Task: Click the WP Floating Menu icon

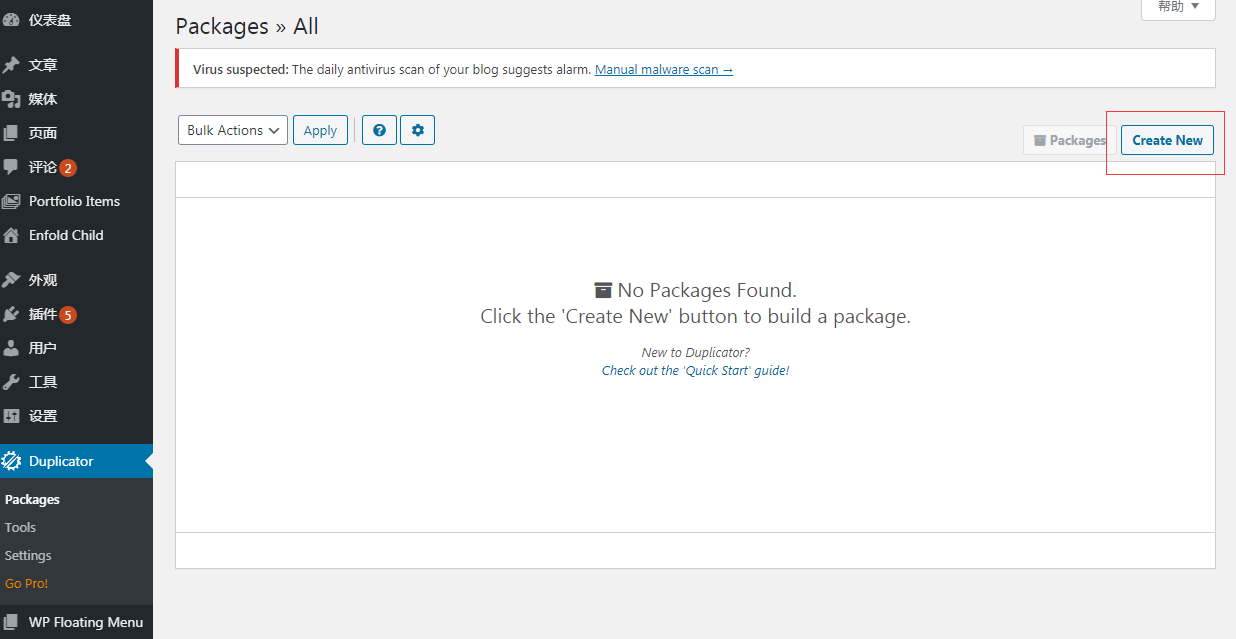Action: click(11, 622)
